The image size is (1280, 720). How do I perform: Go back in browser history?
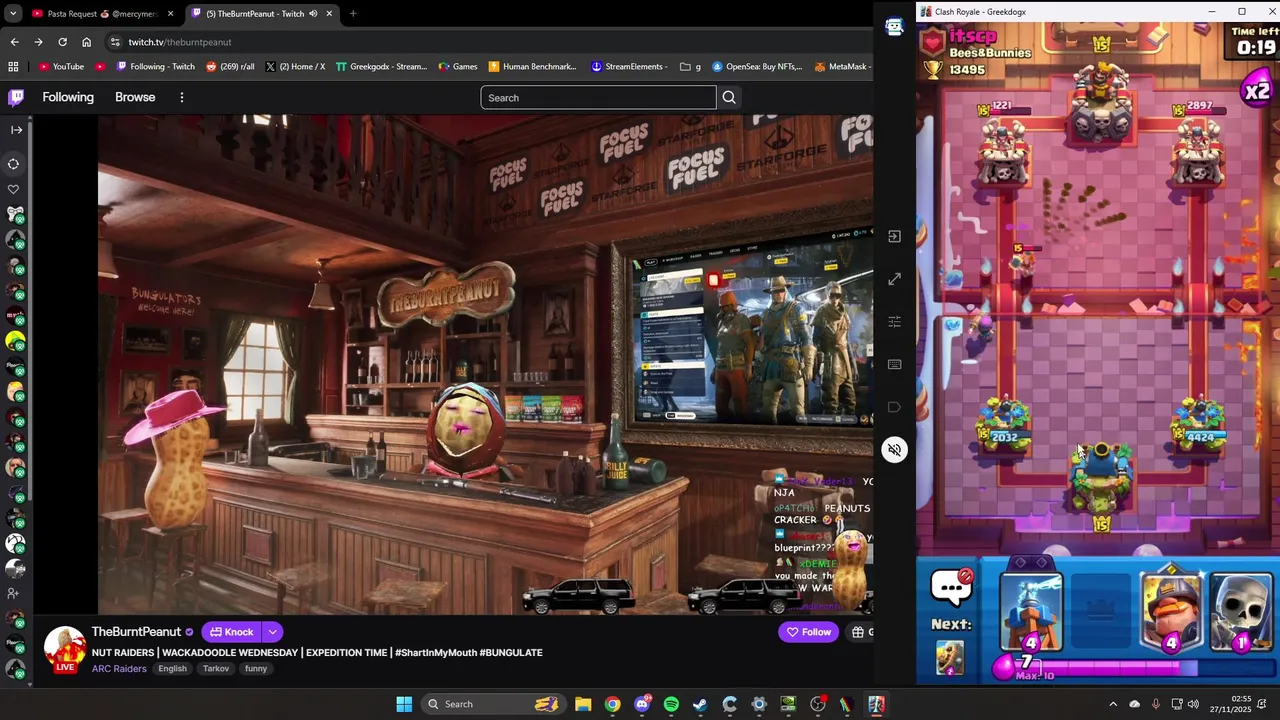[14, 42]
